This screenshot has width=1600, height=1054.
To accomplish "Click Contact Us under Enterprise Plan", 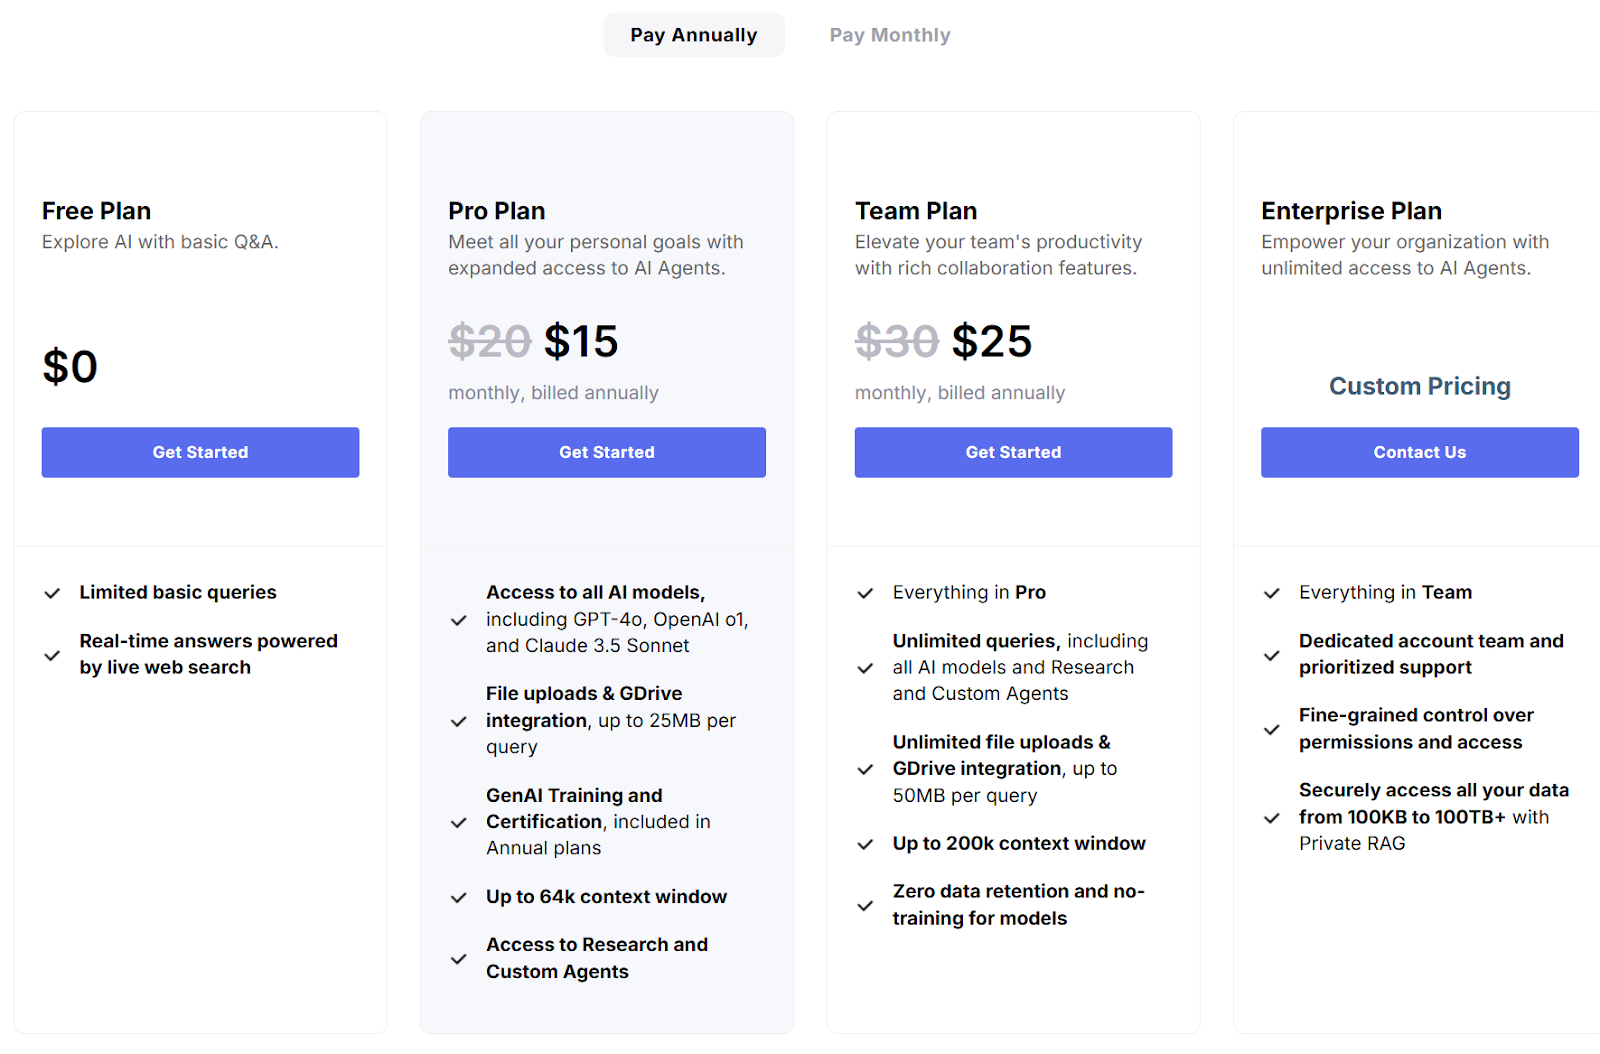I will pyautogui.click(x=1419, y=452).
